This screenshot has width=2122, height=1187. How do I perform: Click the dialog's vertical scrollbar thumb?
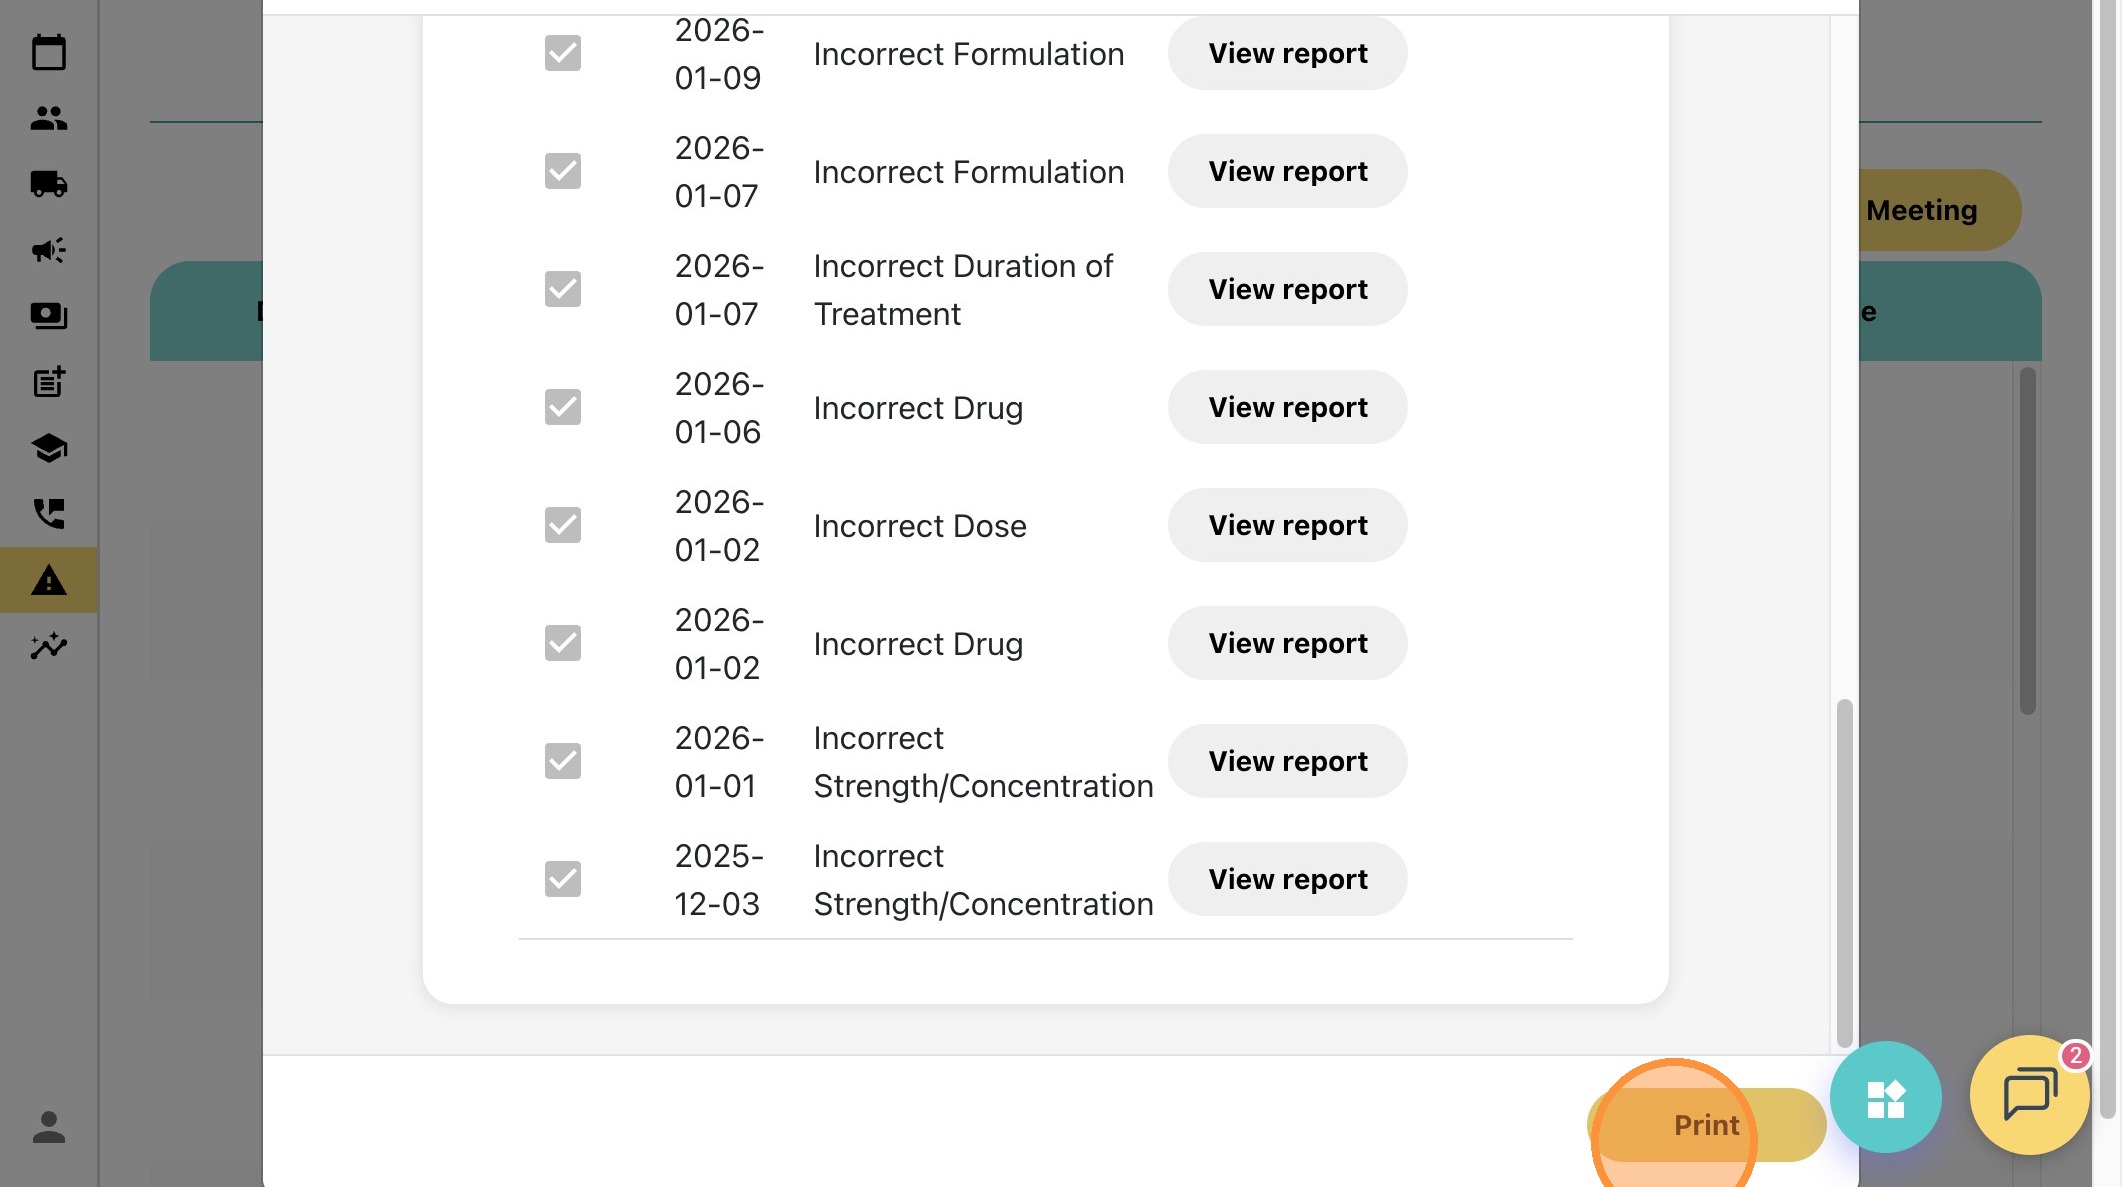pyautogui.click(x=1844, y=870)
